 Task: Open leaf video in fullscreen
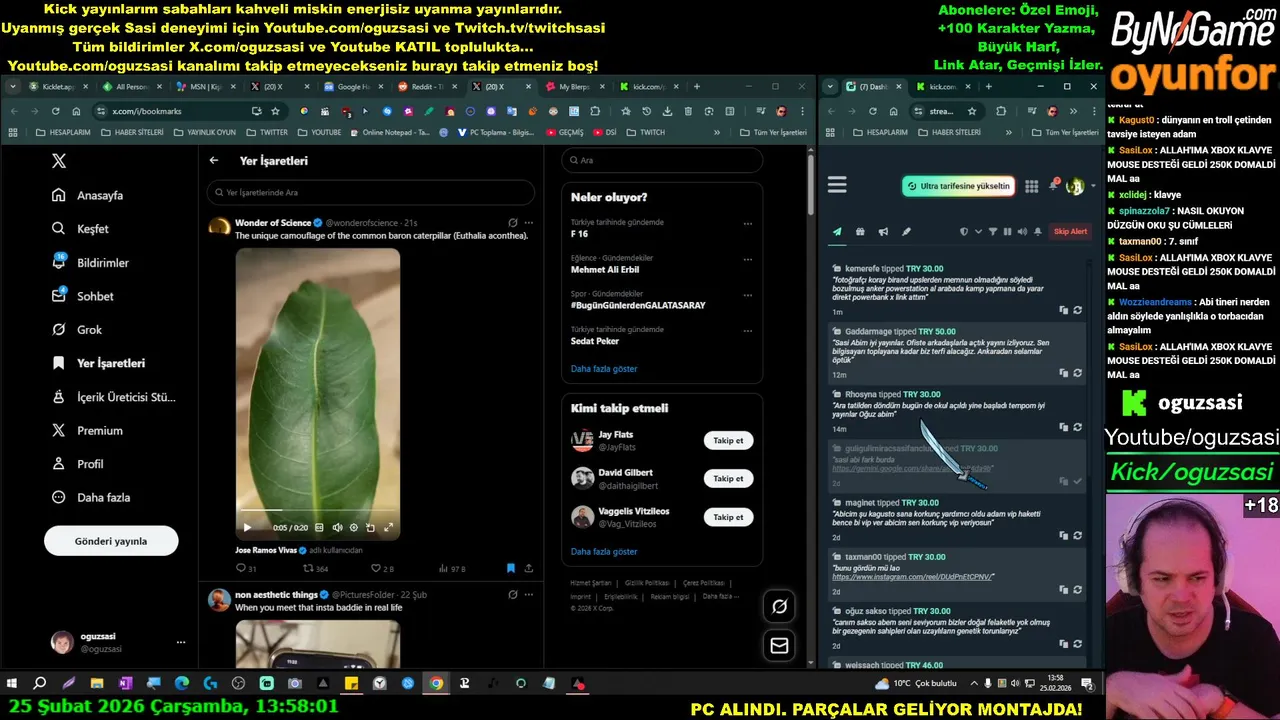point(388,527)
